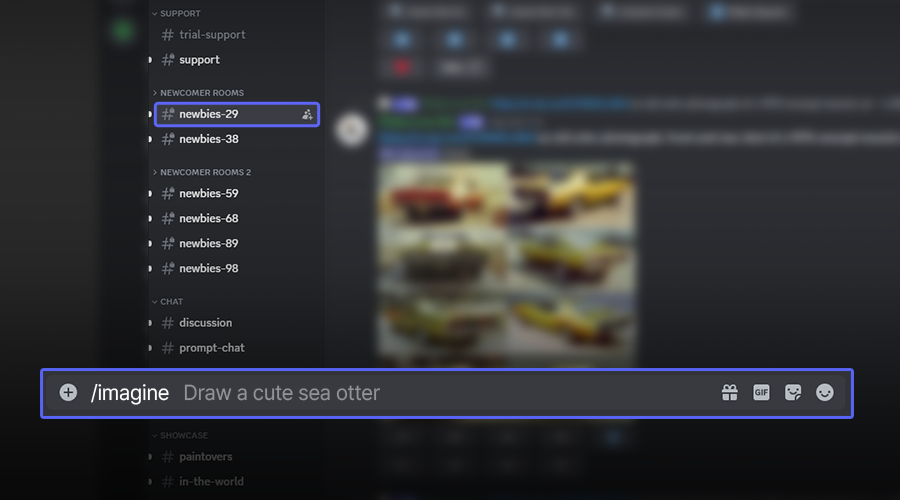Open the GIF picker
Image resolution: width=900 pixels, height=500 pixels.
click(x=761, y=393)
